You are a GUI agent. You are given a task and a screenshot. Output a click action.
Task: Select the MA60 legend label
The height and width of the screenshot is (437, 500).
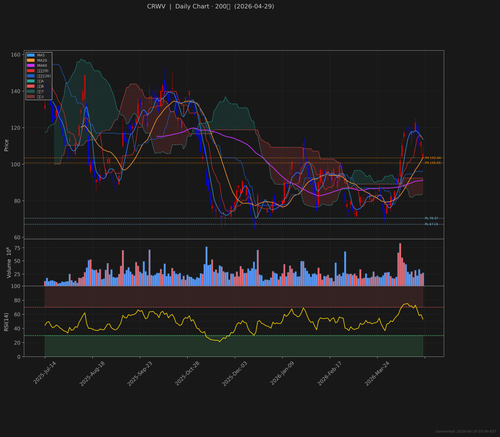tap(42, 65)
